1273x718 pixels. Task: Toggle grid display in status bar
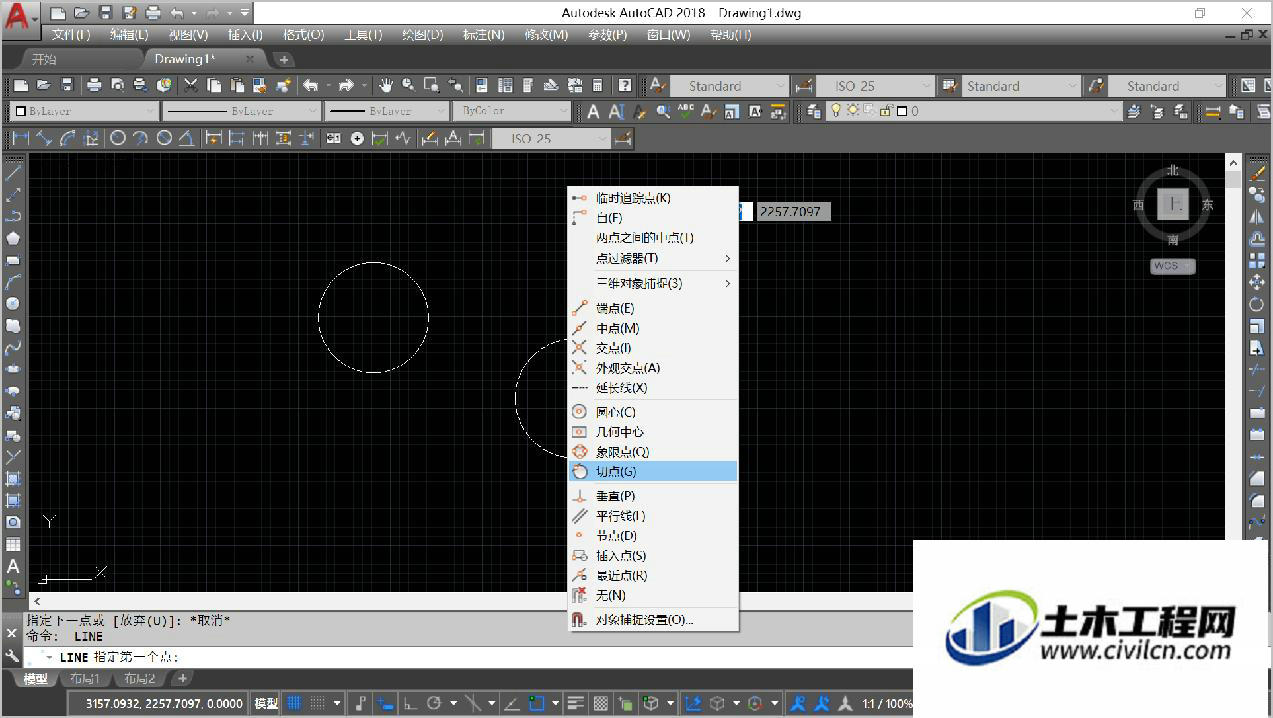293,703
